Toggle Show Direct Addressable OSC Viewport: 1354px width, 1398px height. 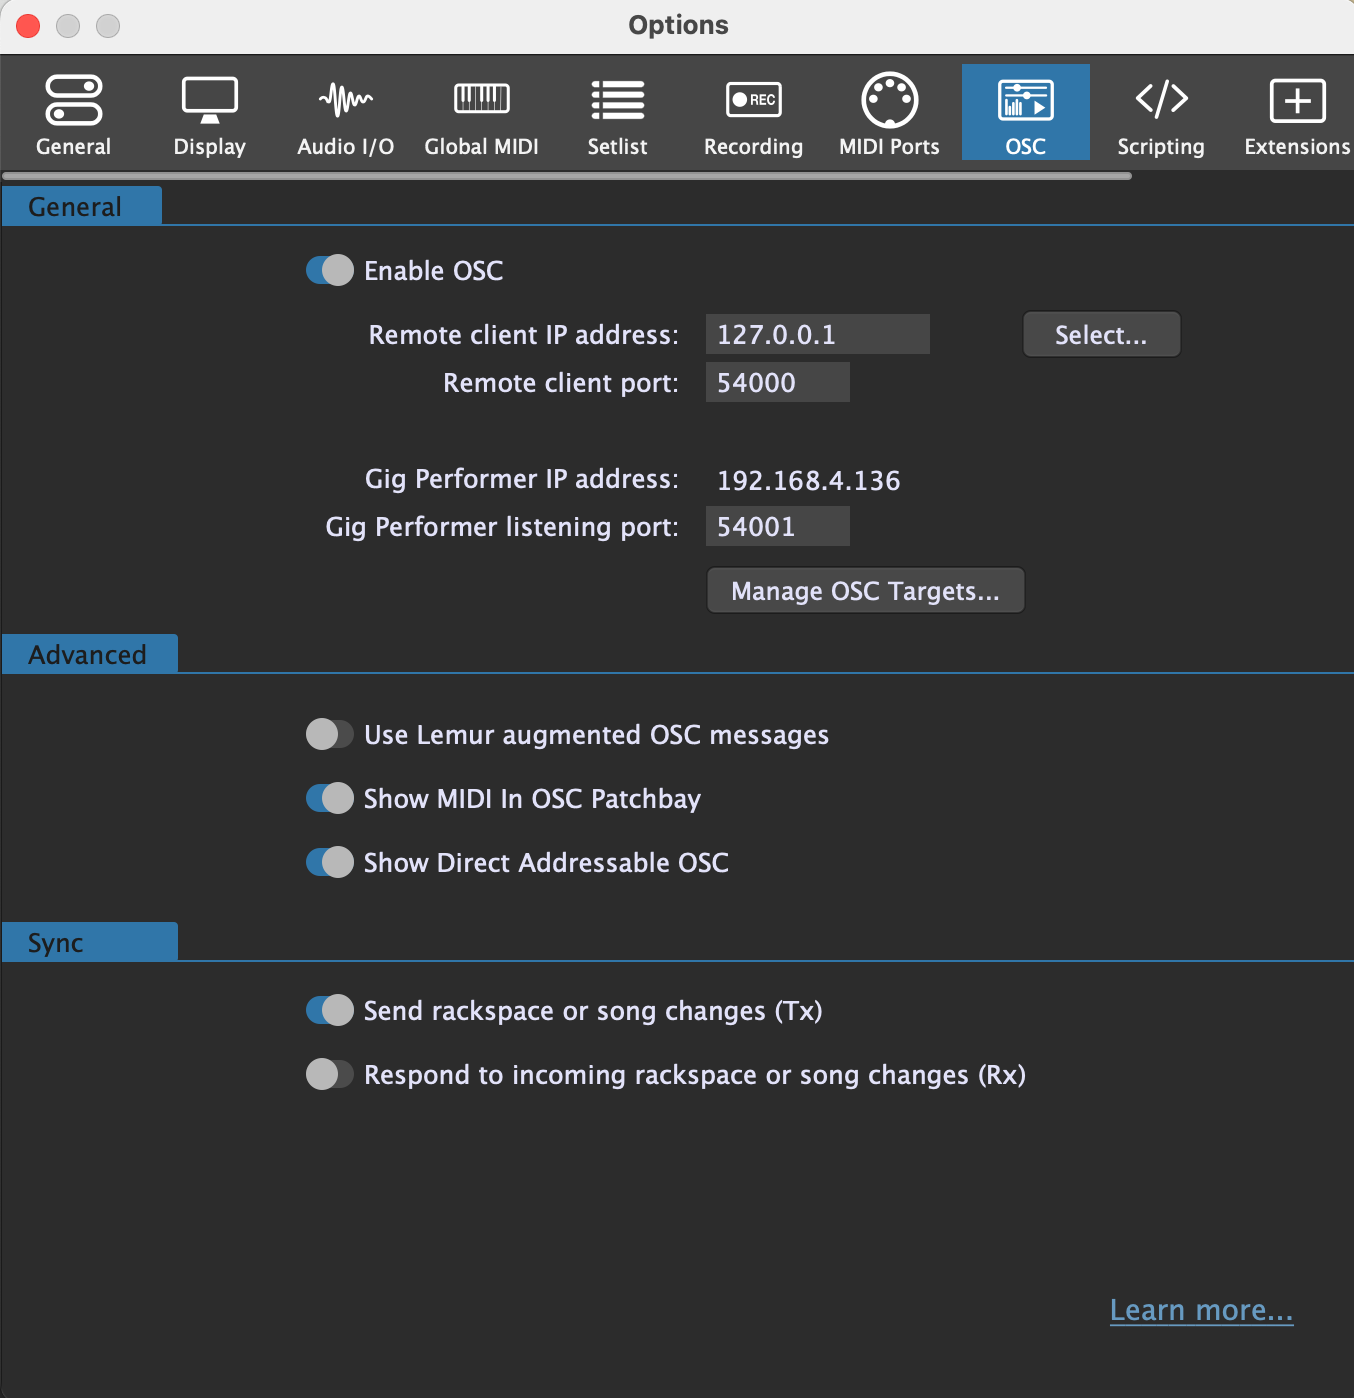click(330, 862)
